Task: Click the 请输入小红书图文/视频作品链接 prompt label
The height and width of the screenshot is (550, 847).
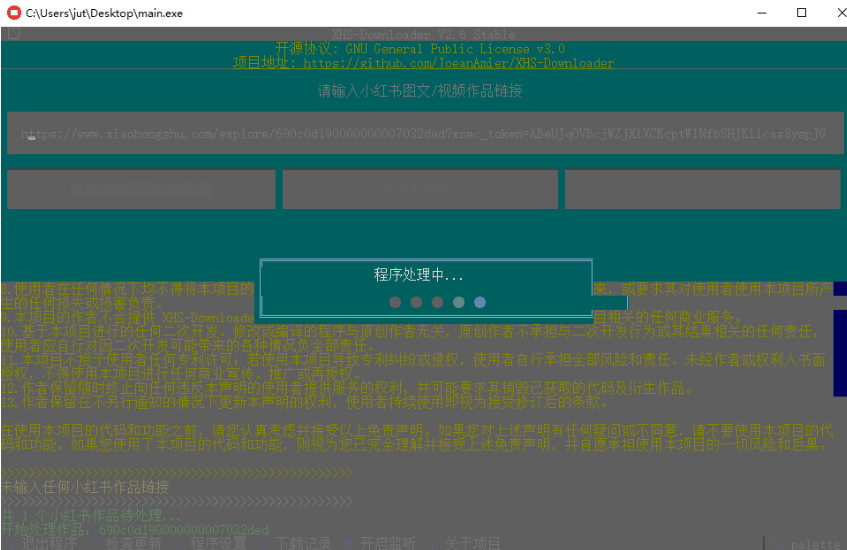Action: 420,91
